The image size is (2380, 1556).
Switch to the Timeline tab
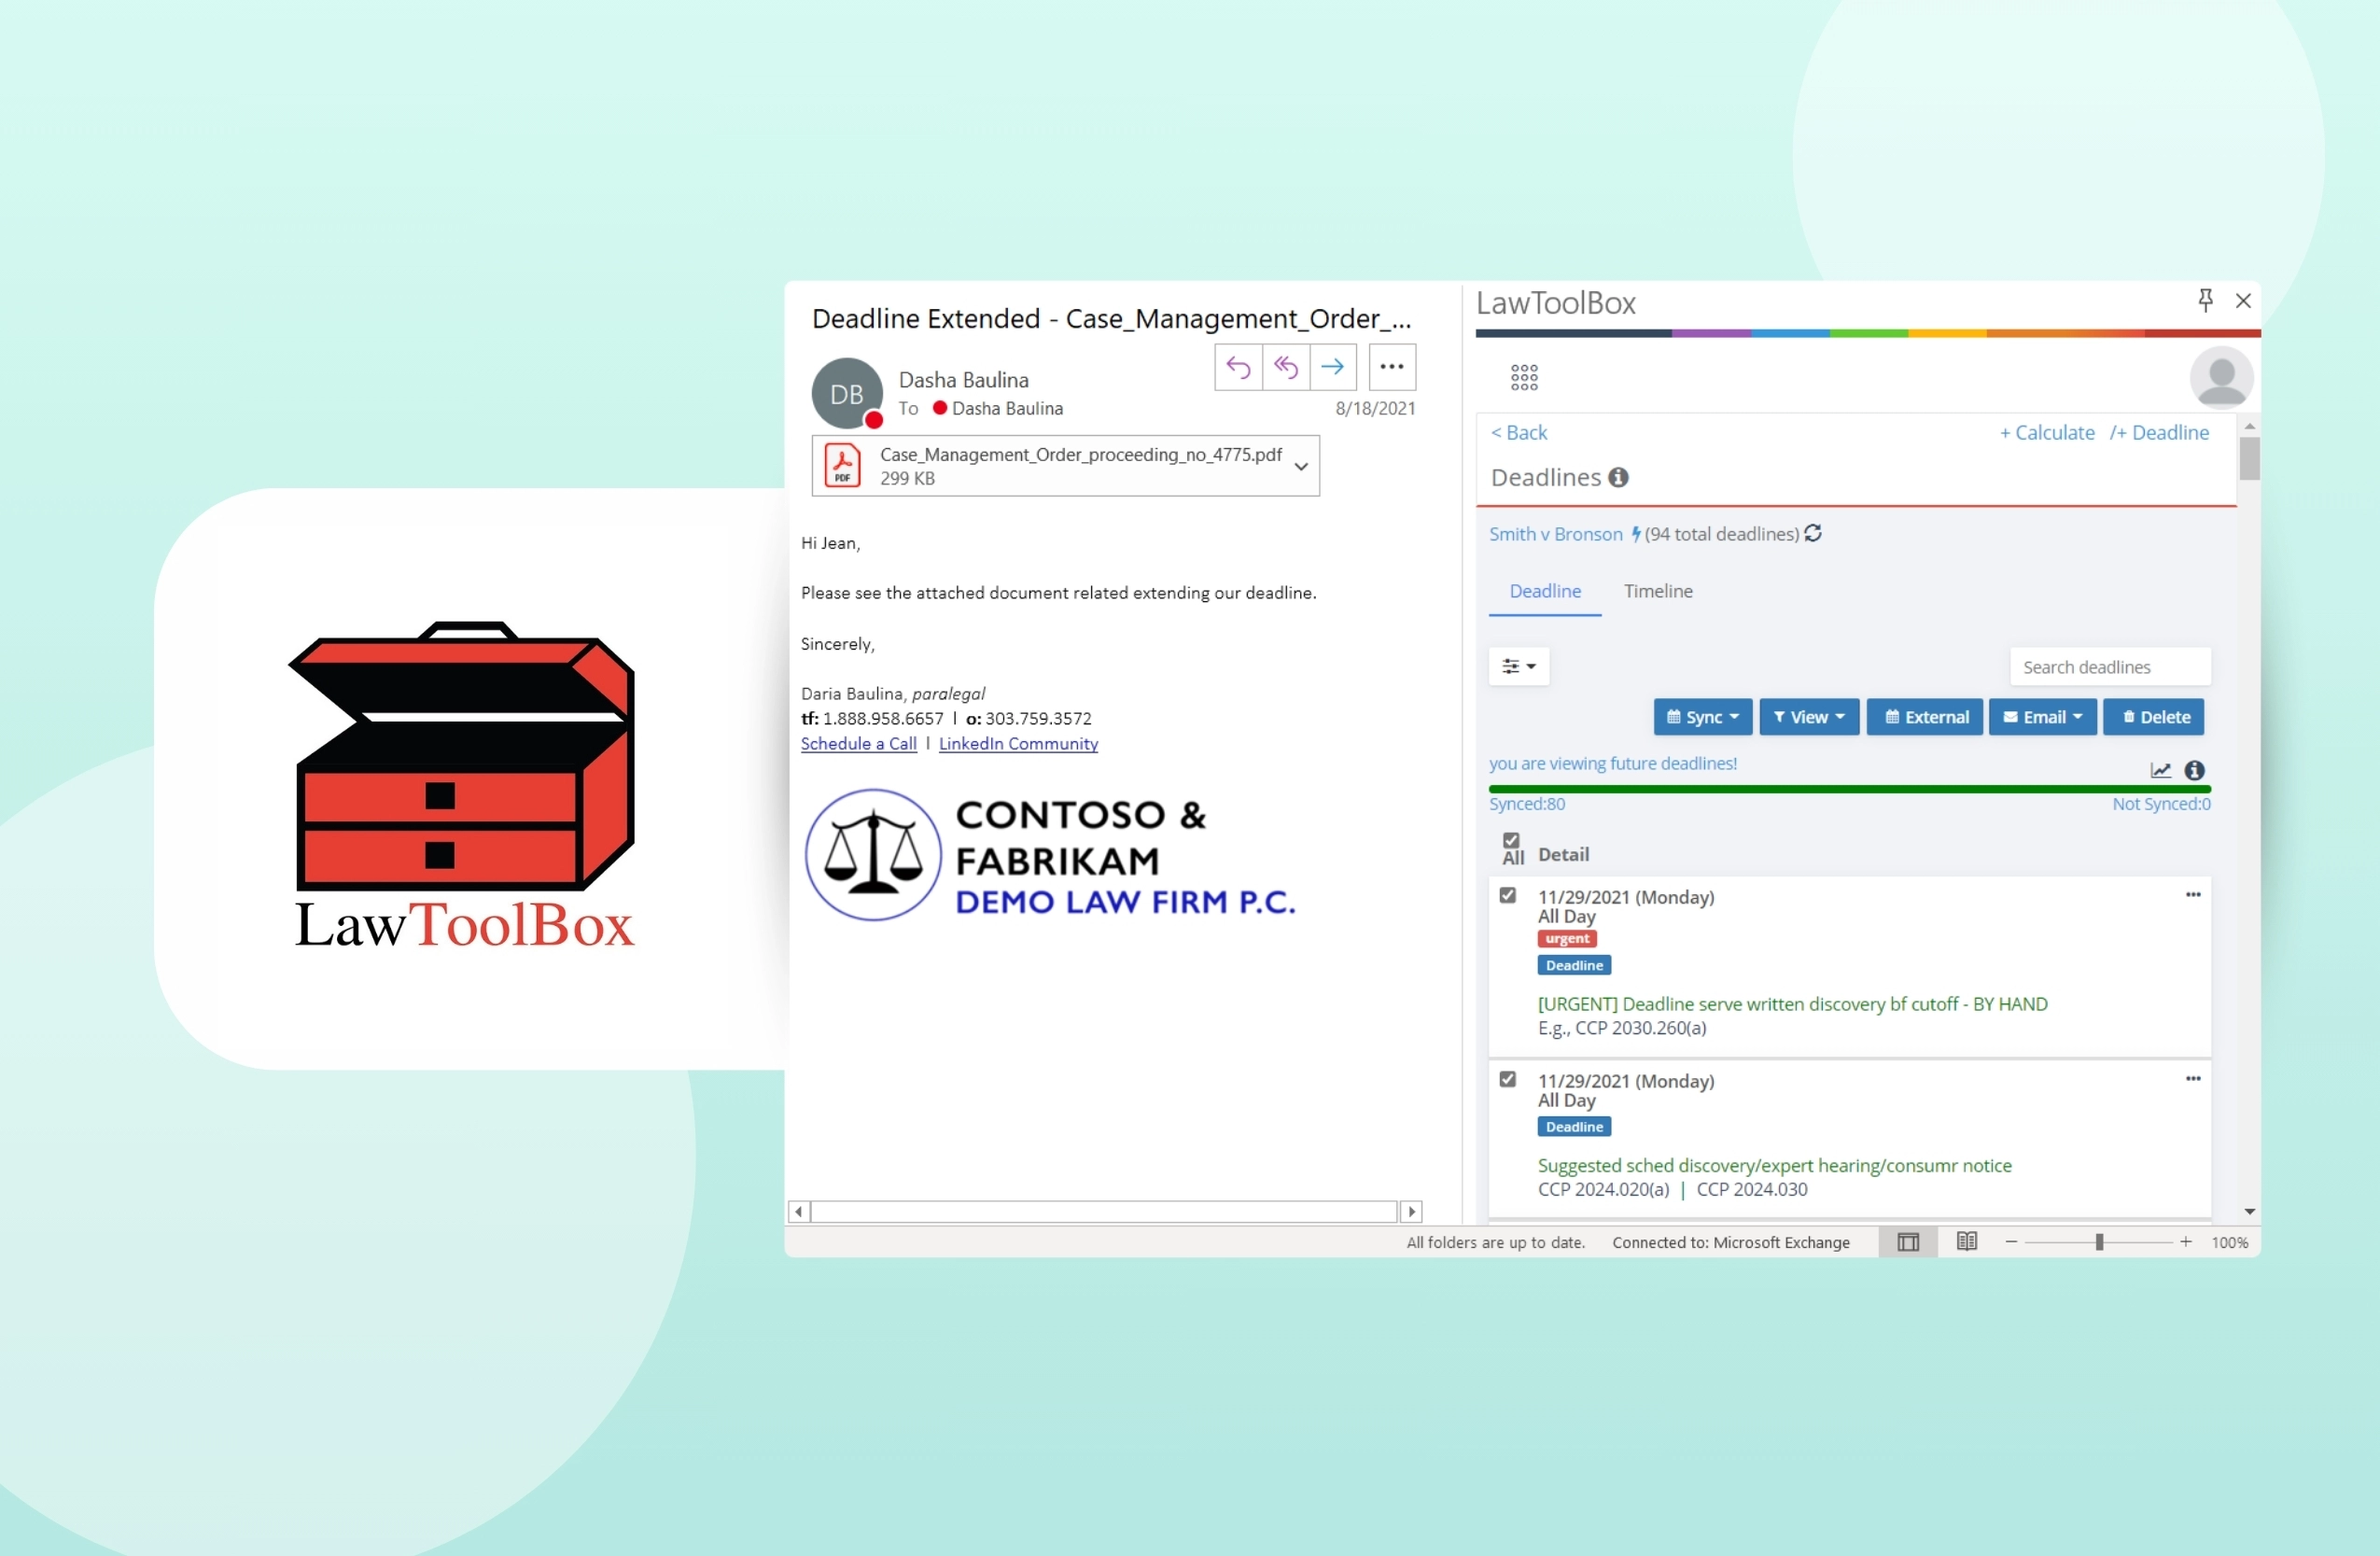click(x=1657, y=591)
